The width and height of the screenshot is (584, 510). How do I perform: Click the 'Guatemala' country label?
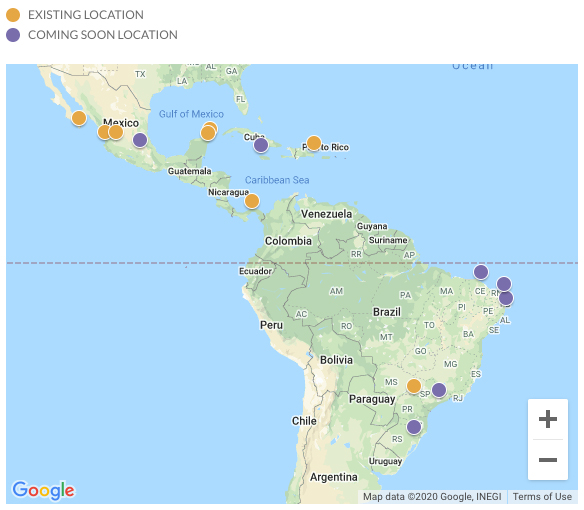point(190,171)
